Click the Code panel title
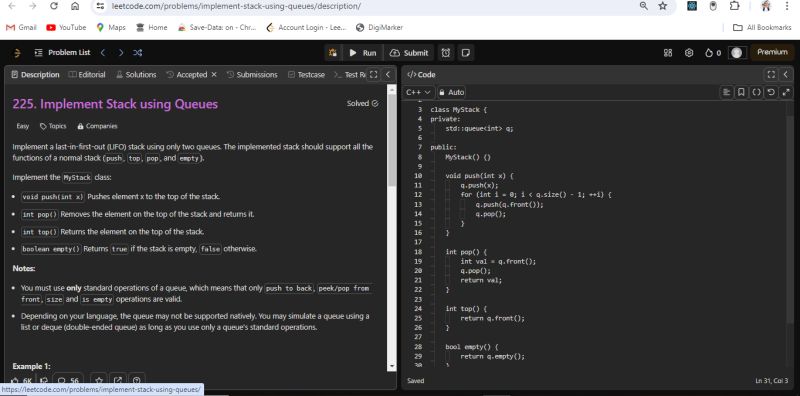800x396 pixels. point(421,75)
